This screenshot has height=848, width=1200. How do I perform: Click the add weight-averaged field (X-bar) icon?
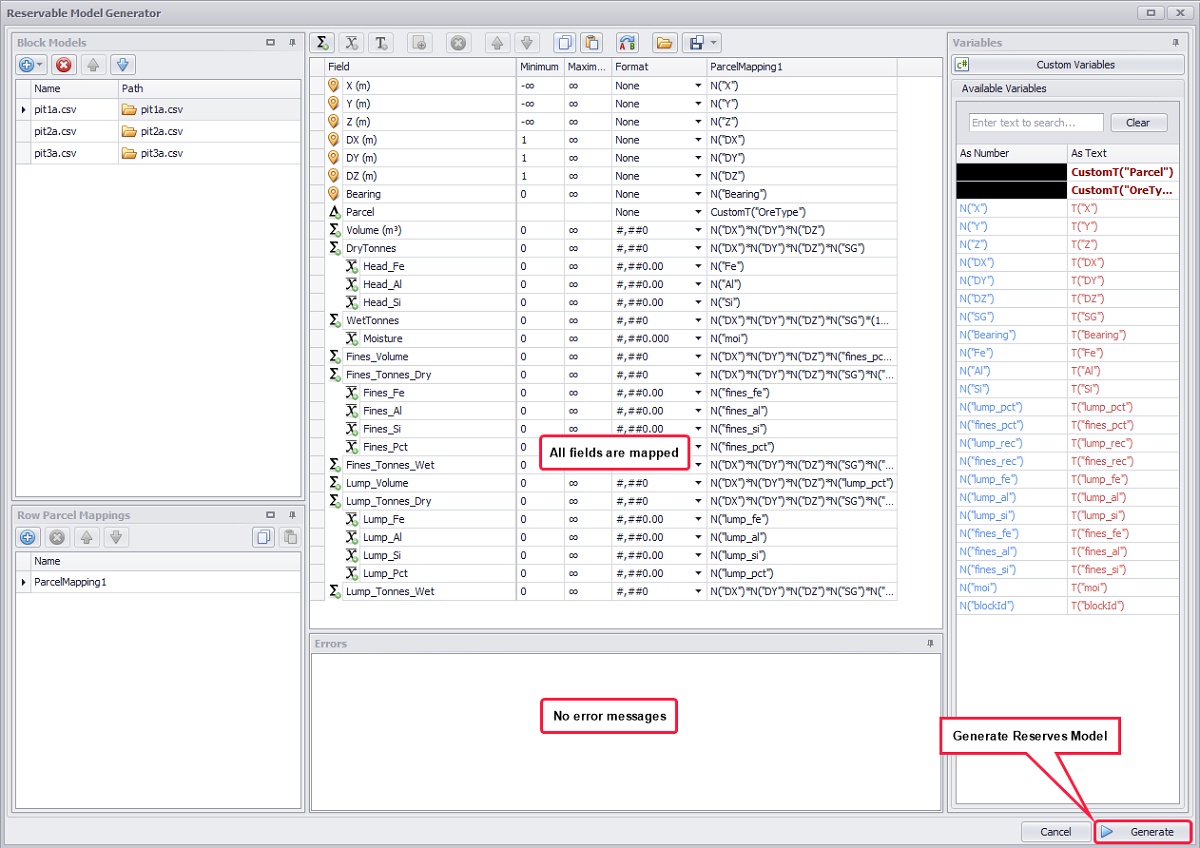(351, 43)
